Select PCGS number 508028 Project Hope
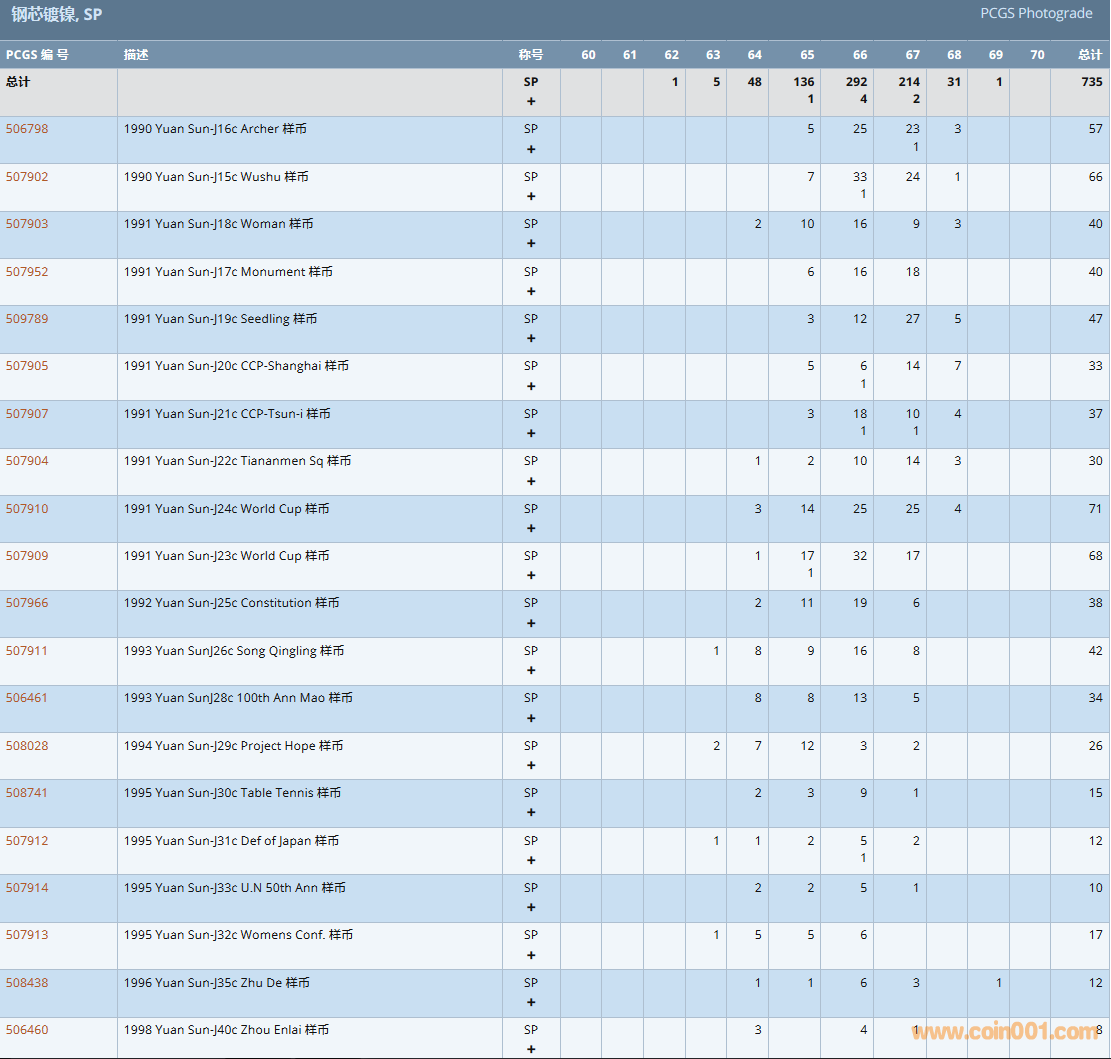The width and height of the screenshot is (1111, 1059). (x=27, y=746)
